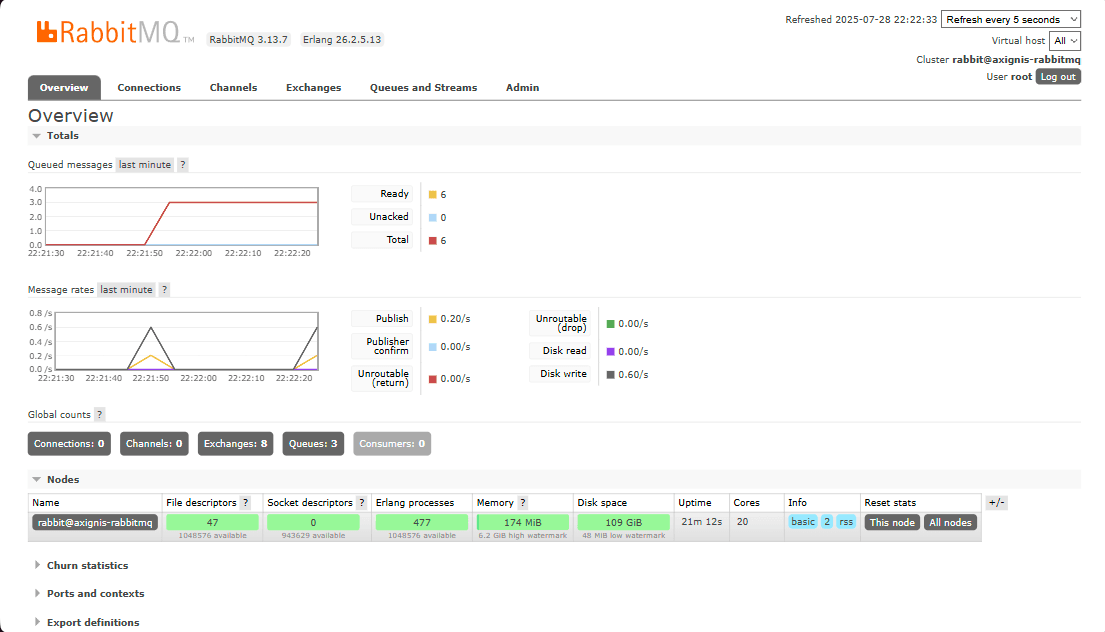This screenshot has width=1105, height=632.
Task: Click the Total red color swatch
Action: (433, 241)
